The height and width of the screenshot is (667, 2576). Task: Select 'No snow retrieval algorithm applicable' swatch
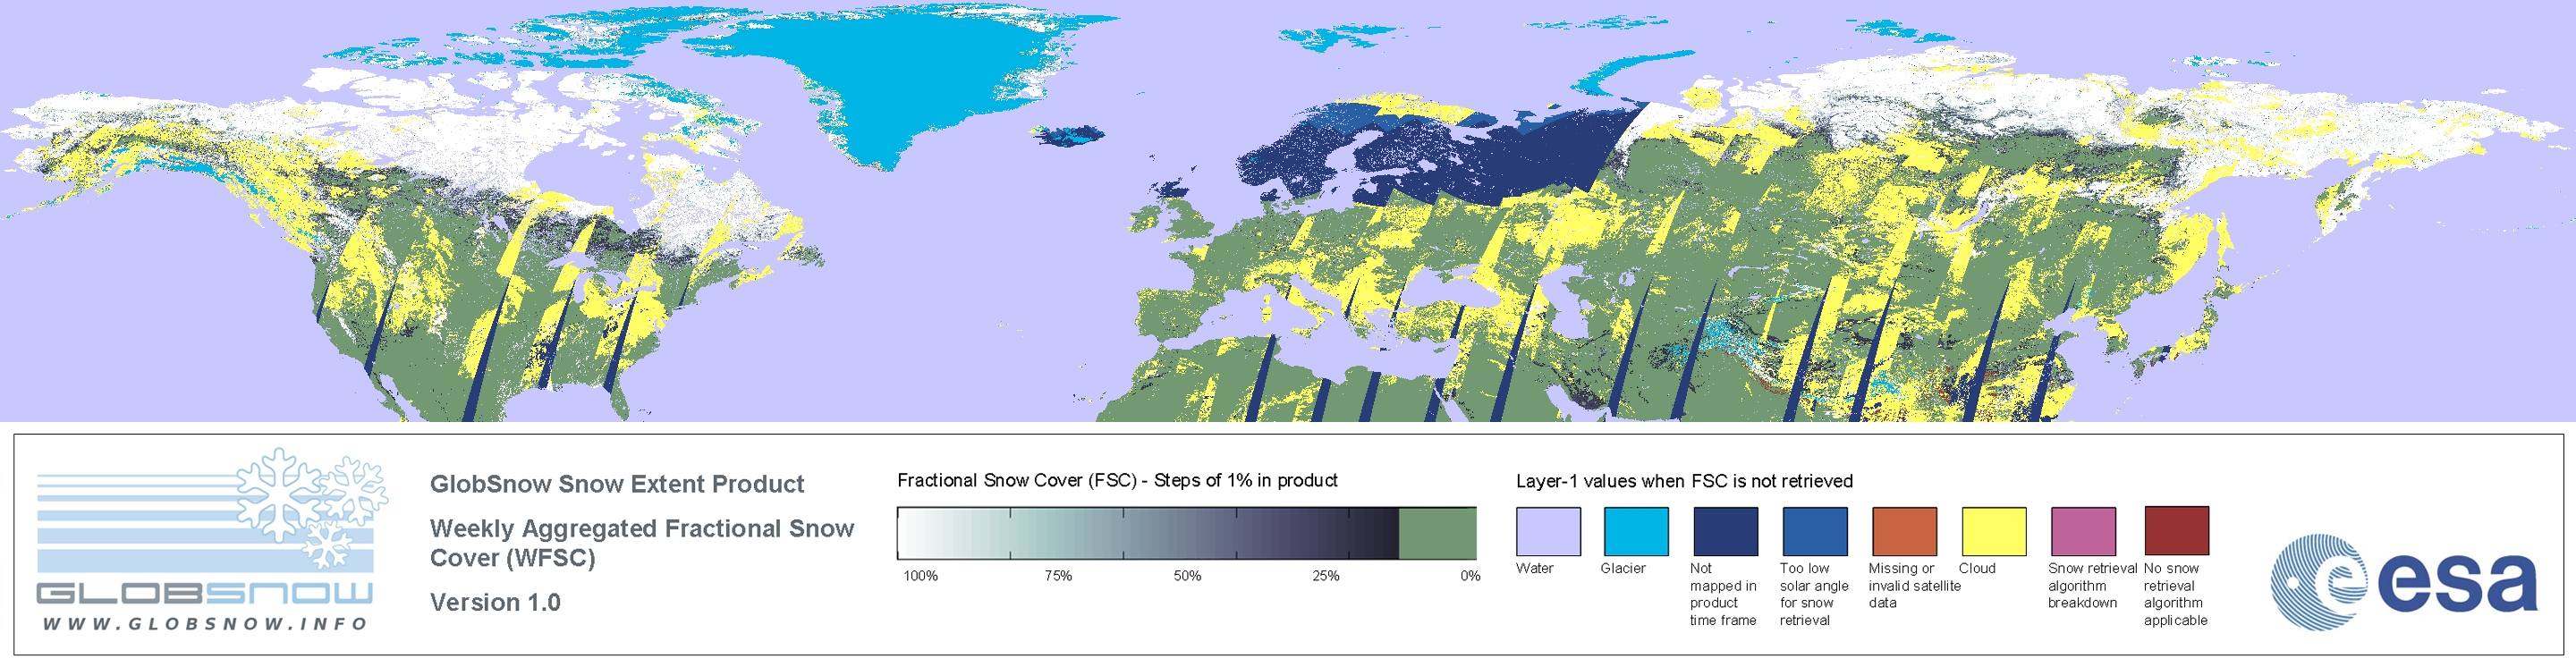[x=2177, y=531]
